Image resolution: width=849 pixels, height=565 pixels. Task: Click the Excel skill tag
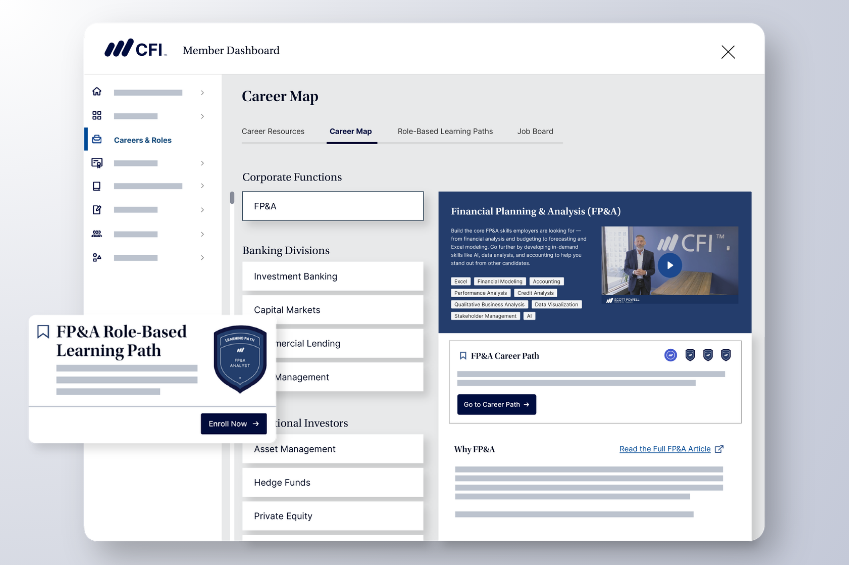click(461, 281)
